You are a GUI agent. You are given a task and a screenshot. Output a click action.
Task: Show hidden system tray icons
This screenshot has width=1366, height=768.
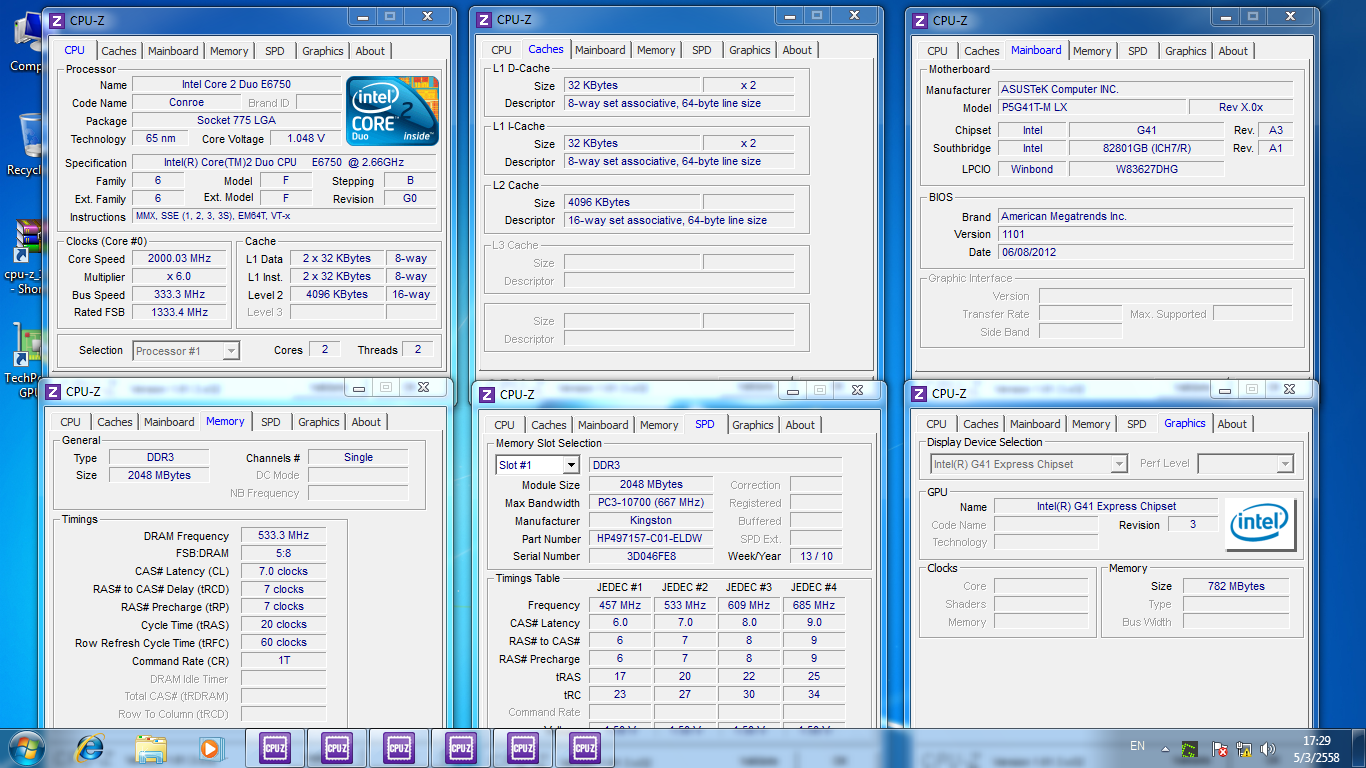coord(1164,747)
